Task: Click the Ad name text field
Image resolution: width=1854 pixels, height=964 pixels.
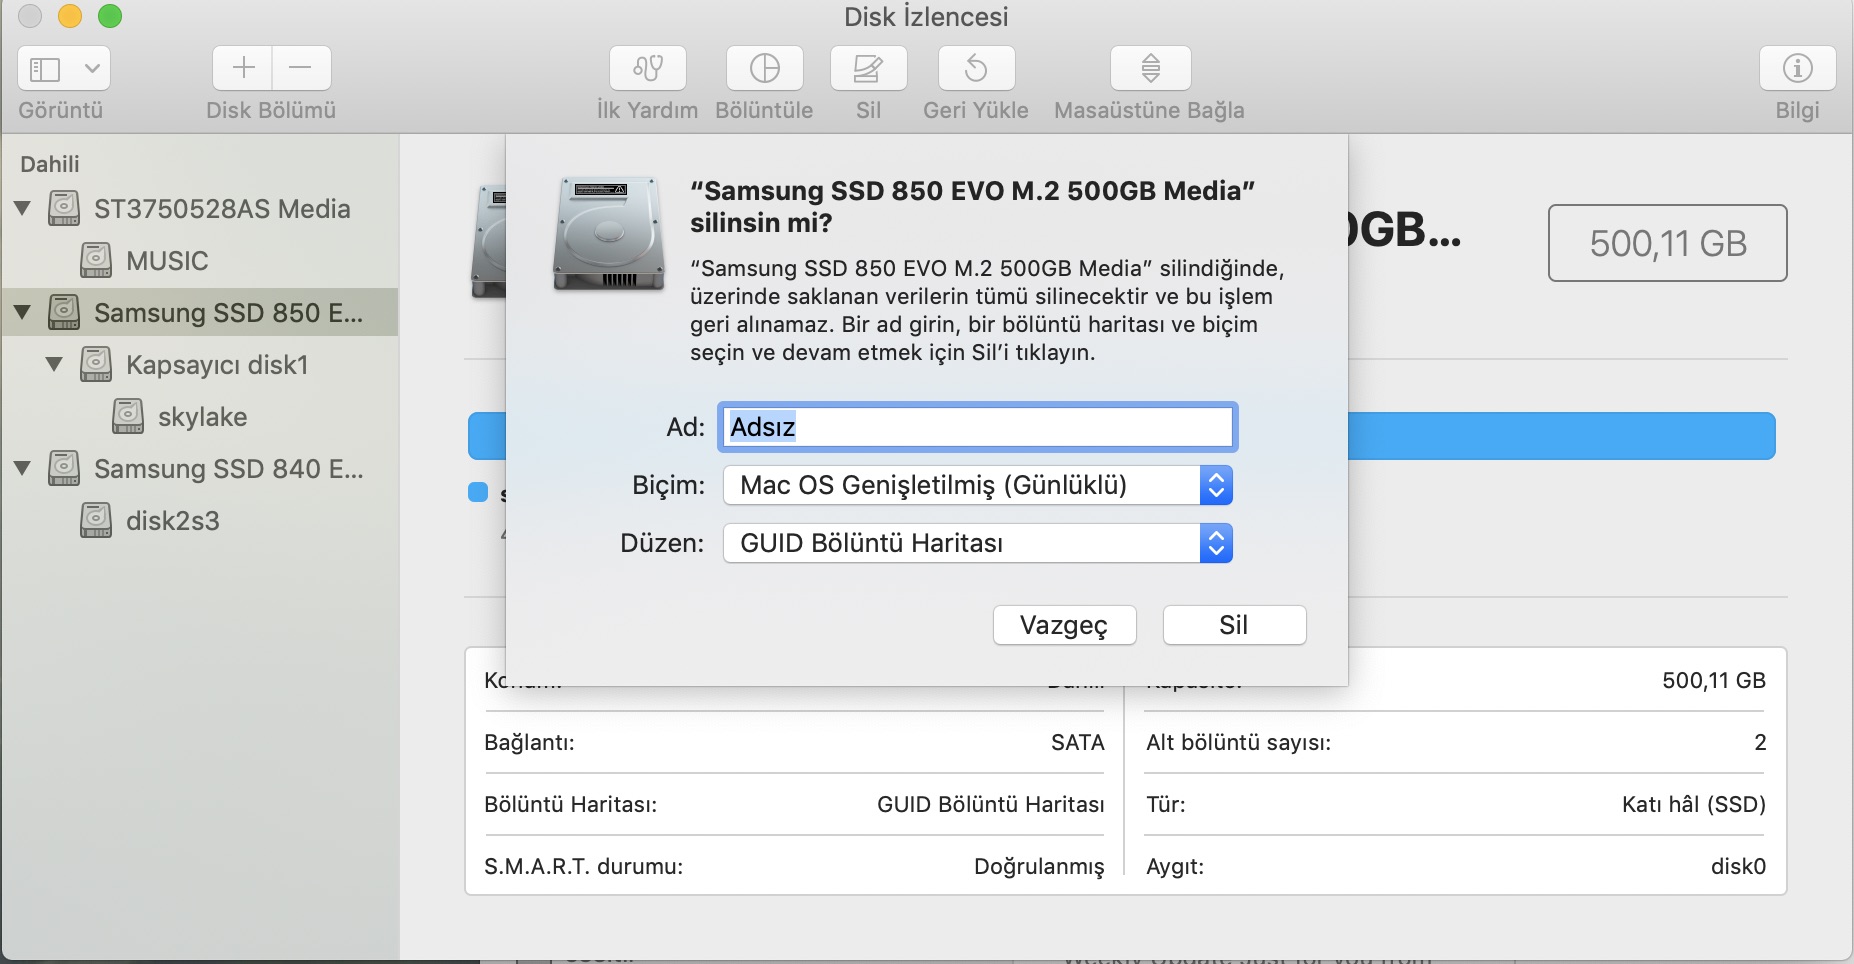Action: tap(977, 428)
